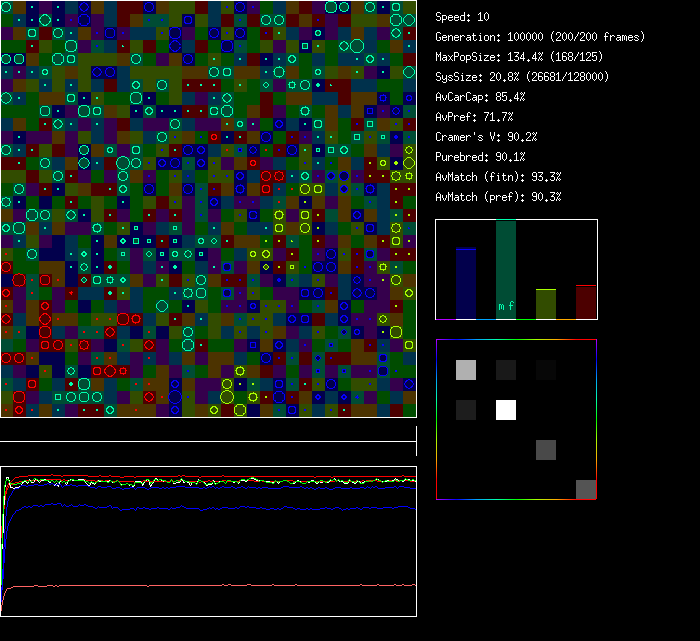Select the gray cell in matrix bottom-right corner
This screenshot has height=641, width=700.
pos(586,489)
